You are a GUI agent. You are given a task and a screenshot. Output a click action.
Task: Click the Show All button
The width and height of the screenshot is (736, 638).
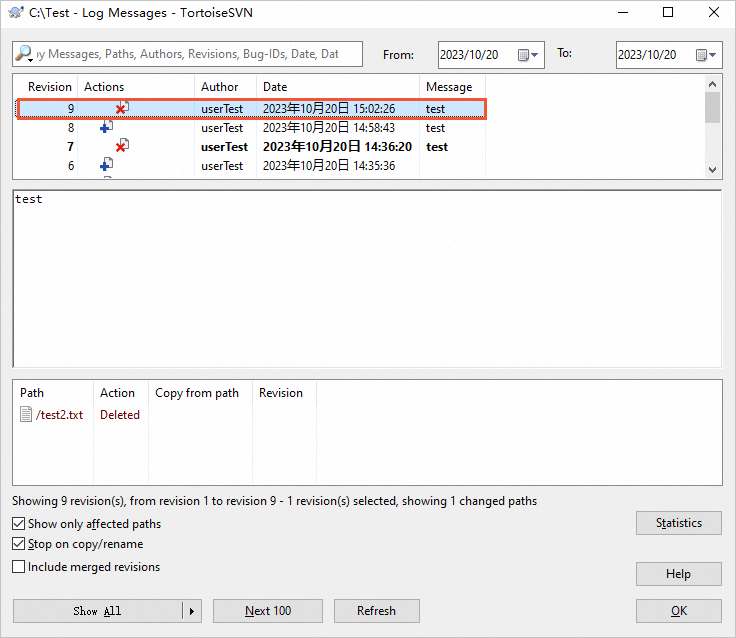(x=98, y=611)
